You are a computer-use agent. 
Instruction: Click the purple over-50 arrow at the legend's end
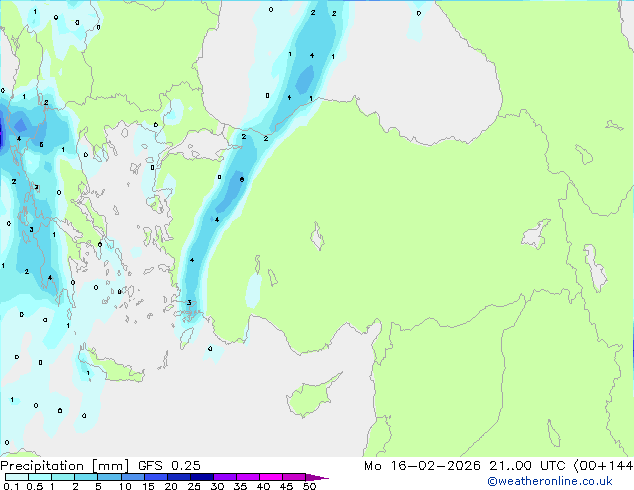317,477
